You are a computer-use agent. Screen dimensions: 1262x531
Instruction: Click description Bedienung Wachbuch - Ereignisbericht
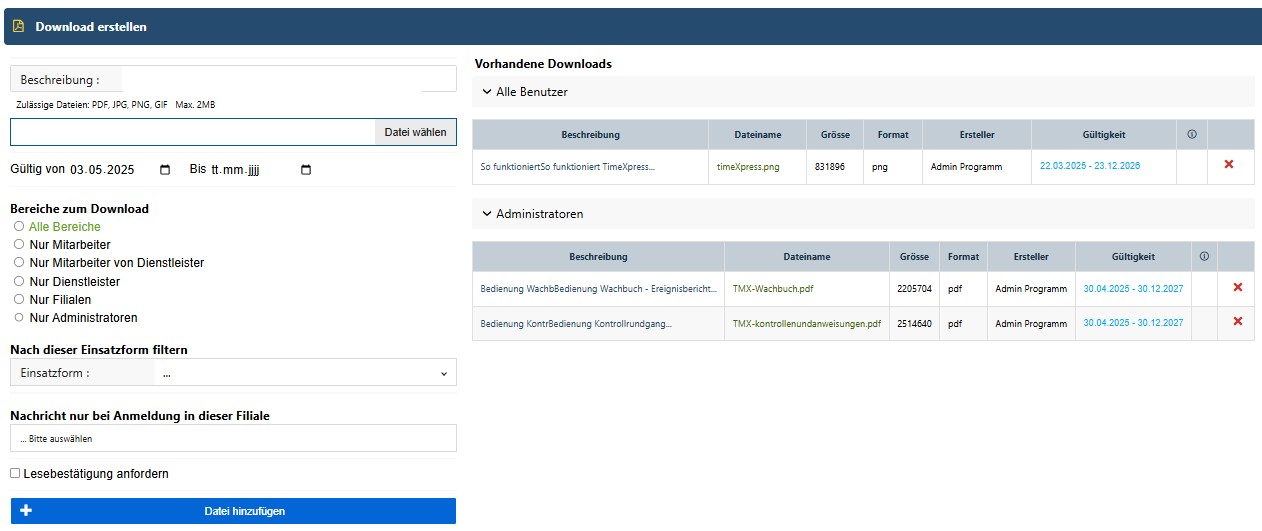[599, 288]
